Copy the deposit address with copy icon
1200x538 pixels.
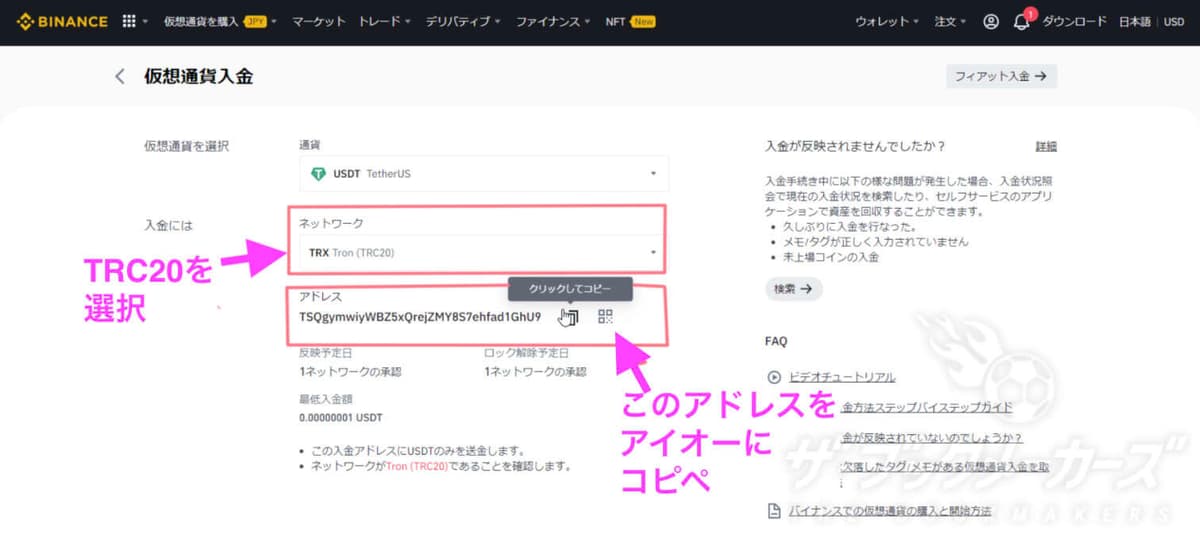coord(569,317)
